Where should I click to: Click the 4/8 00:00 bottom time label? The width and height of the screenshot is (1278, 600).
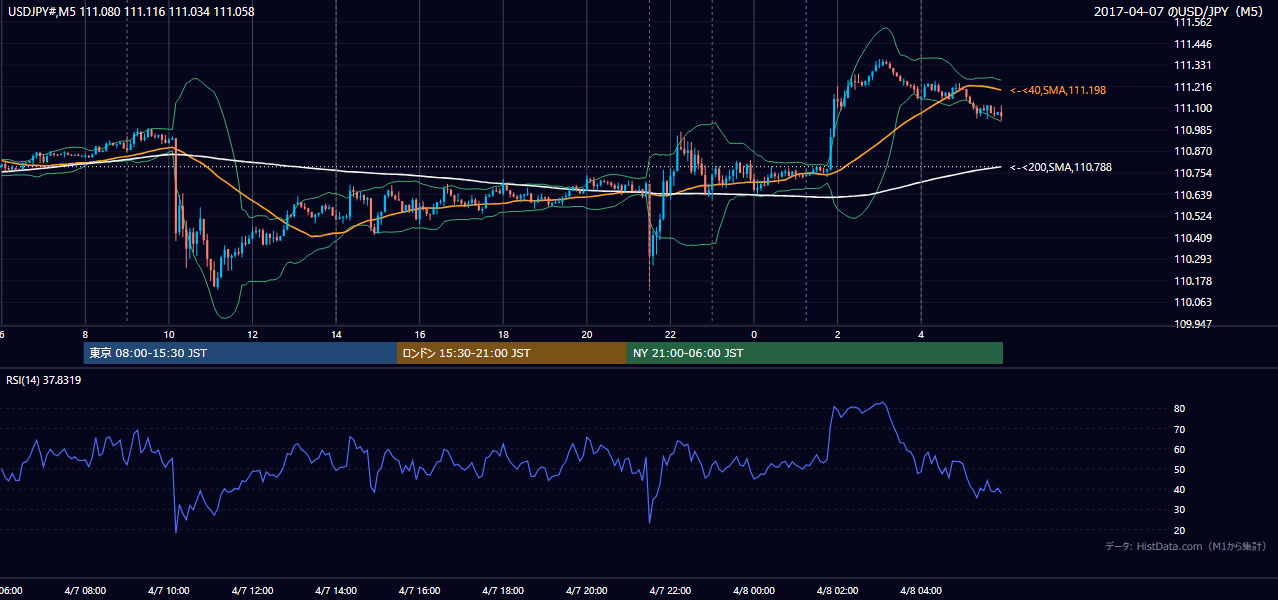click(754, 590)
